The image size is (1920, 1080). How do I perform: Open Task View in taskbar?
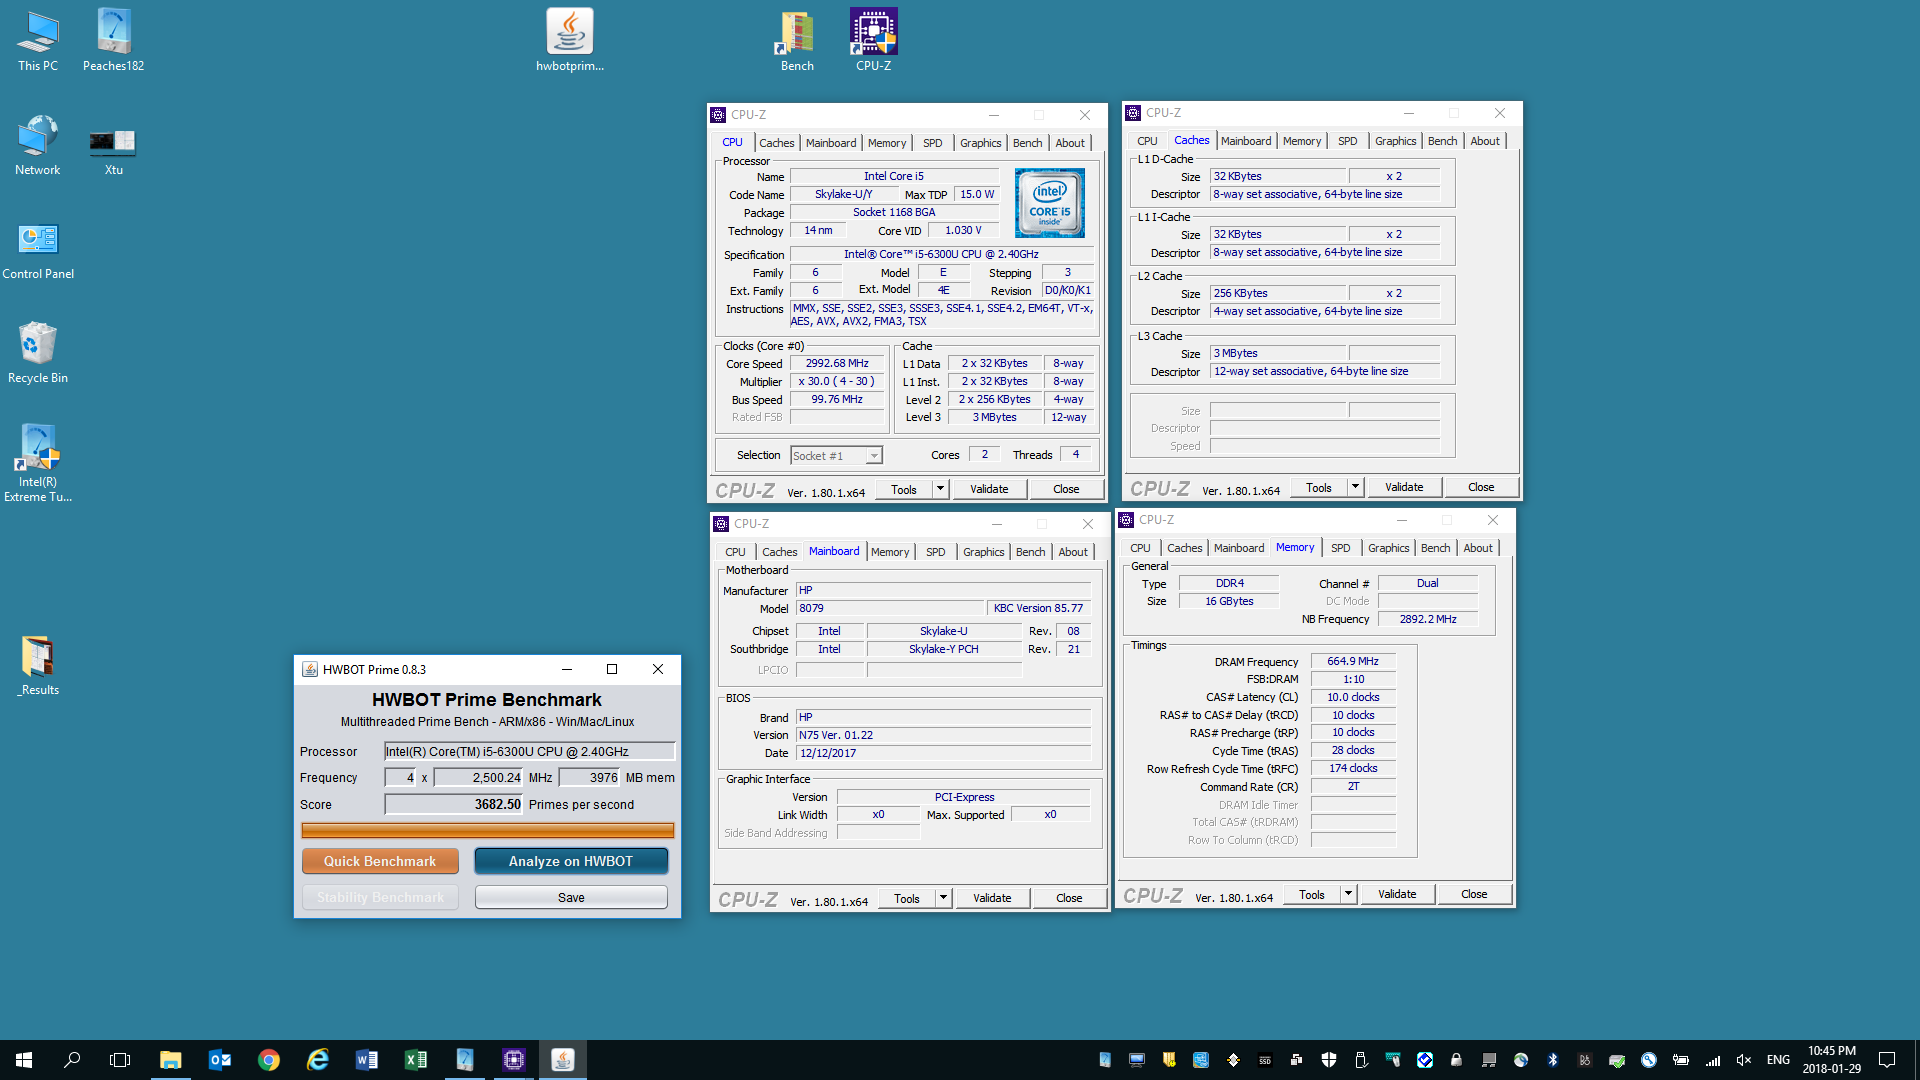pyautogui.click(x=120, y=1060)
